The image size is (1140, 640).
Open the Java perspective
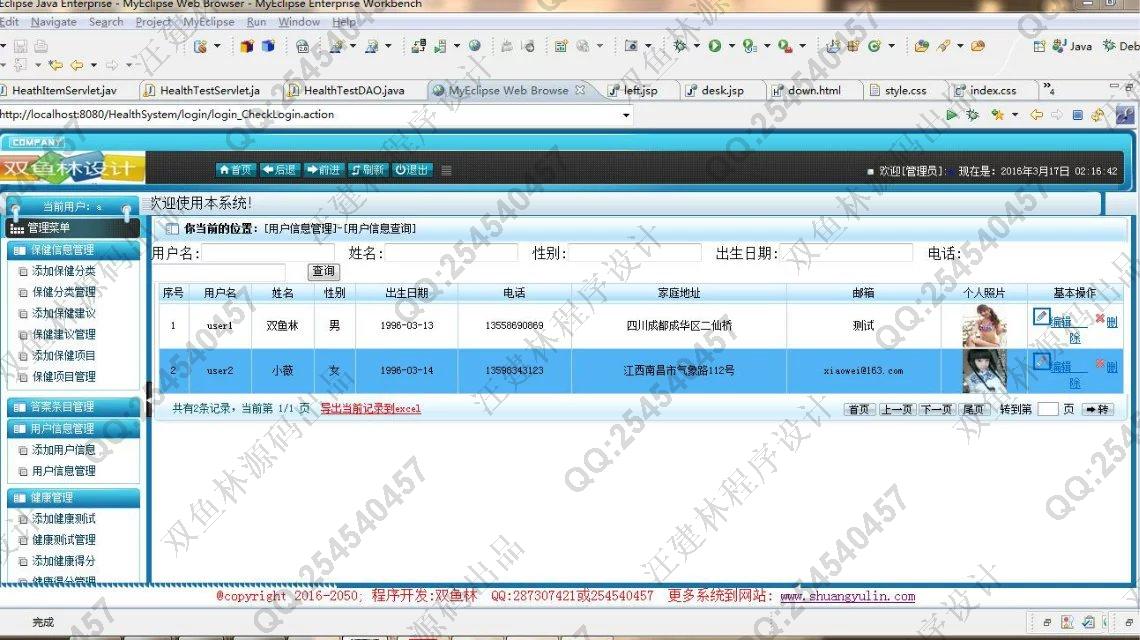click(x=1070, y=46)
